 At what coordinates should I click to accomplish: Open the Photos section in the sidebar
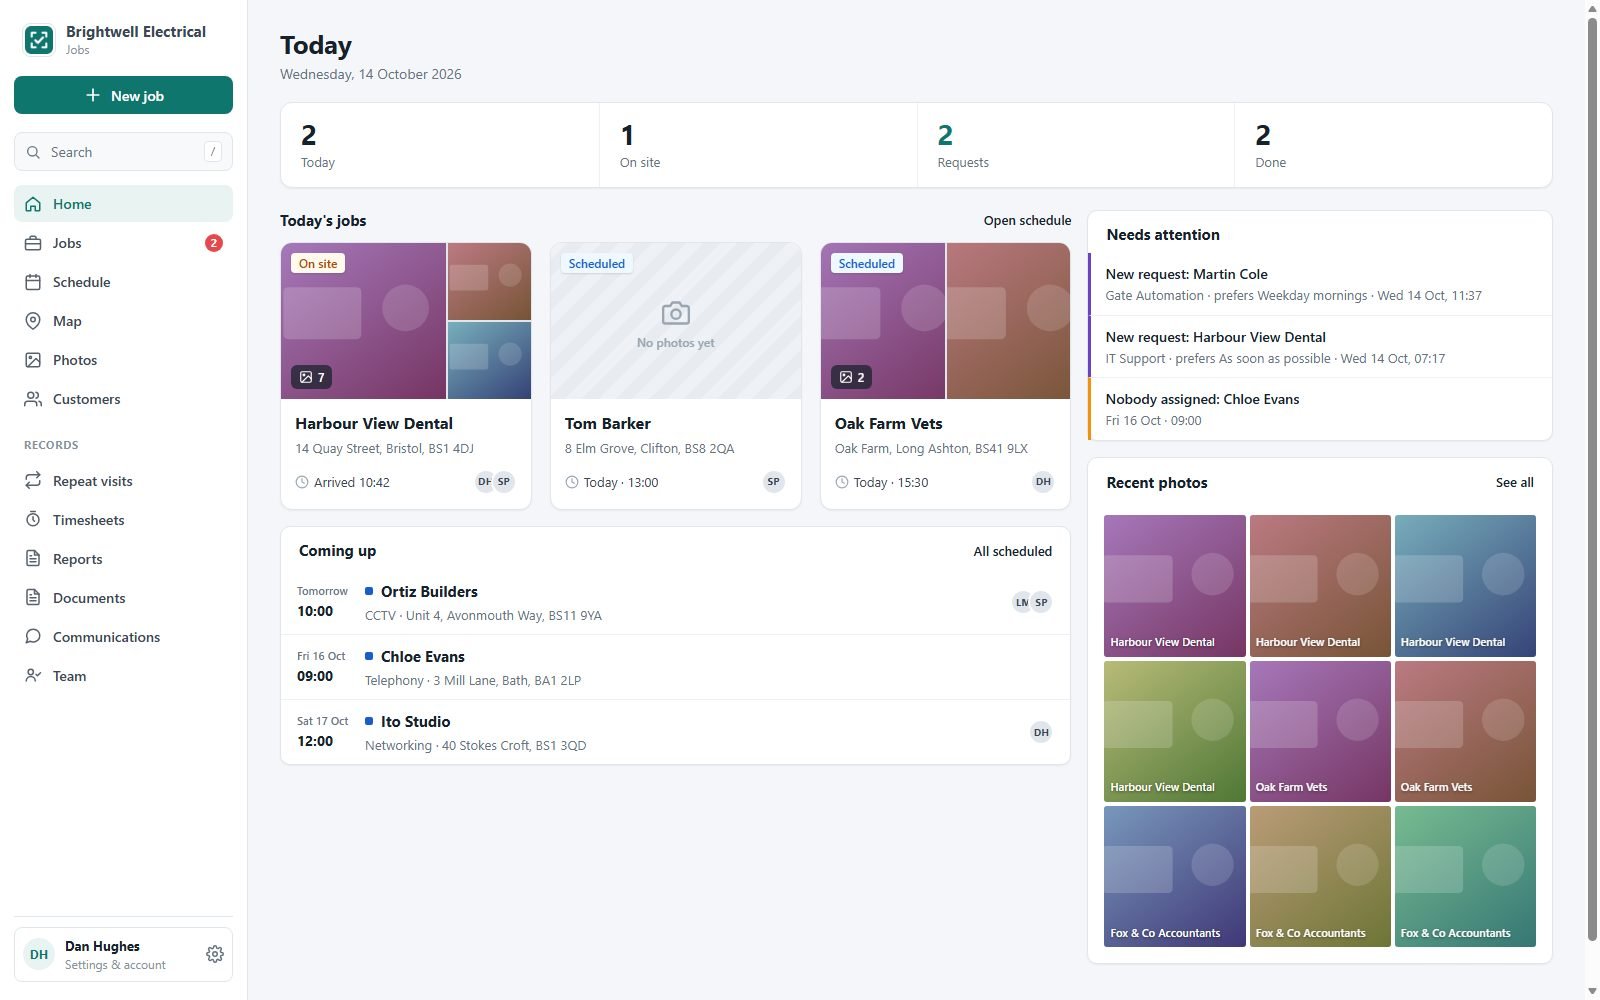123,360
